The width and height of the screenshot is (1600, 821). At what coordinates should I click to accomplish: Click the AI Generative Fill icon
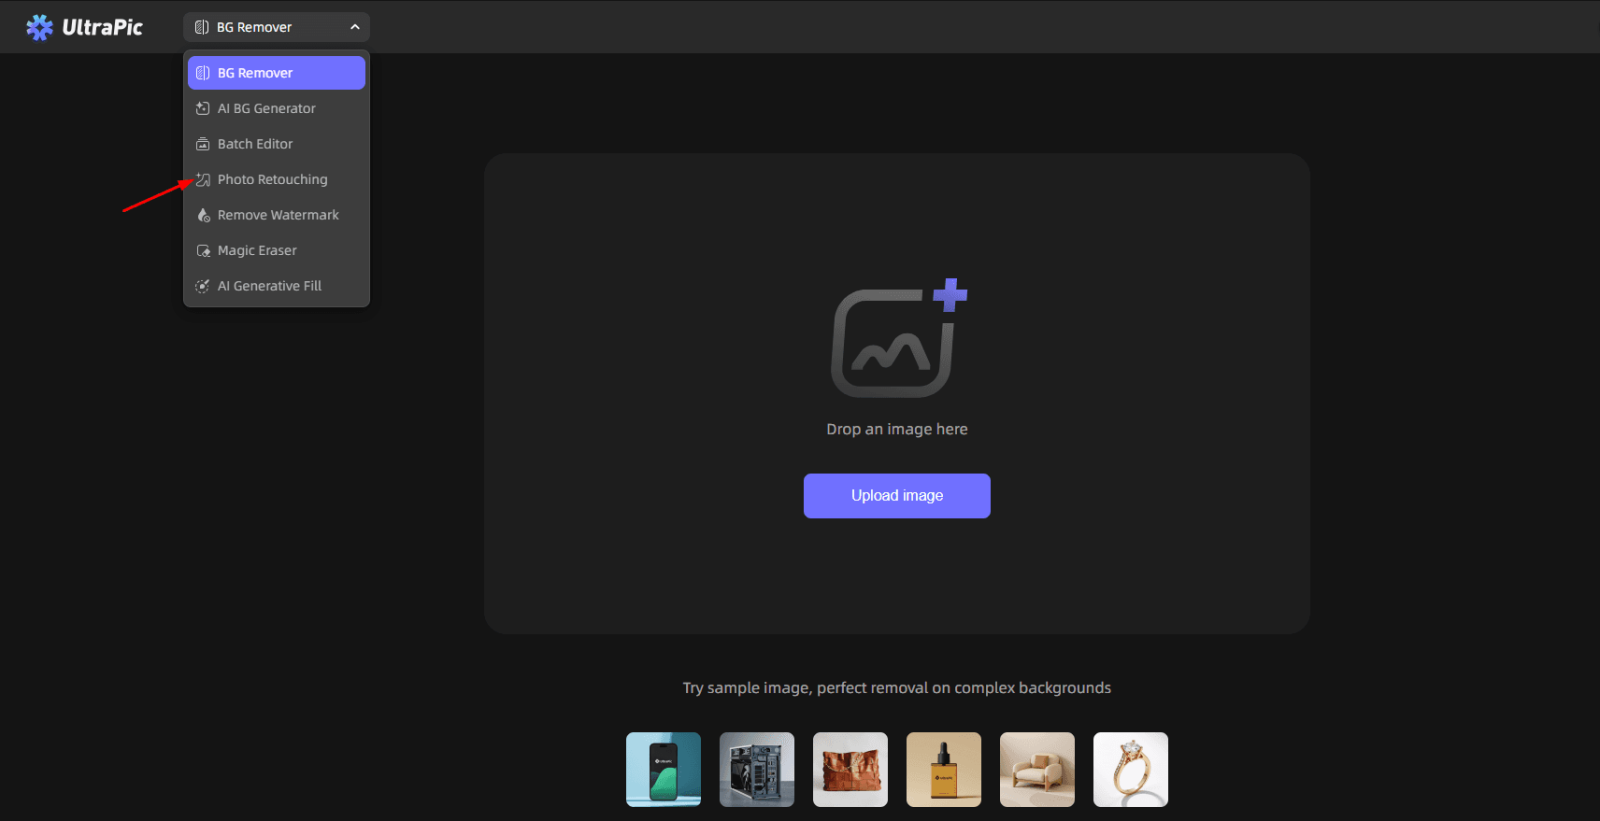click(x=203, y=286)
